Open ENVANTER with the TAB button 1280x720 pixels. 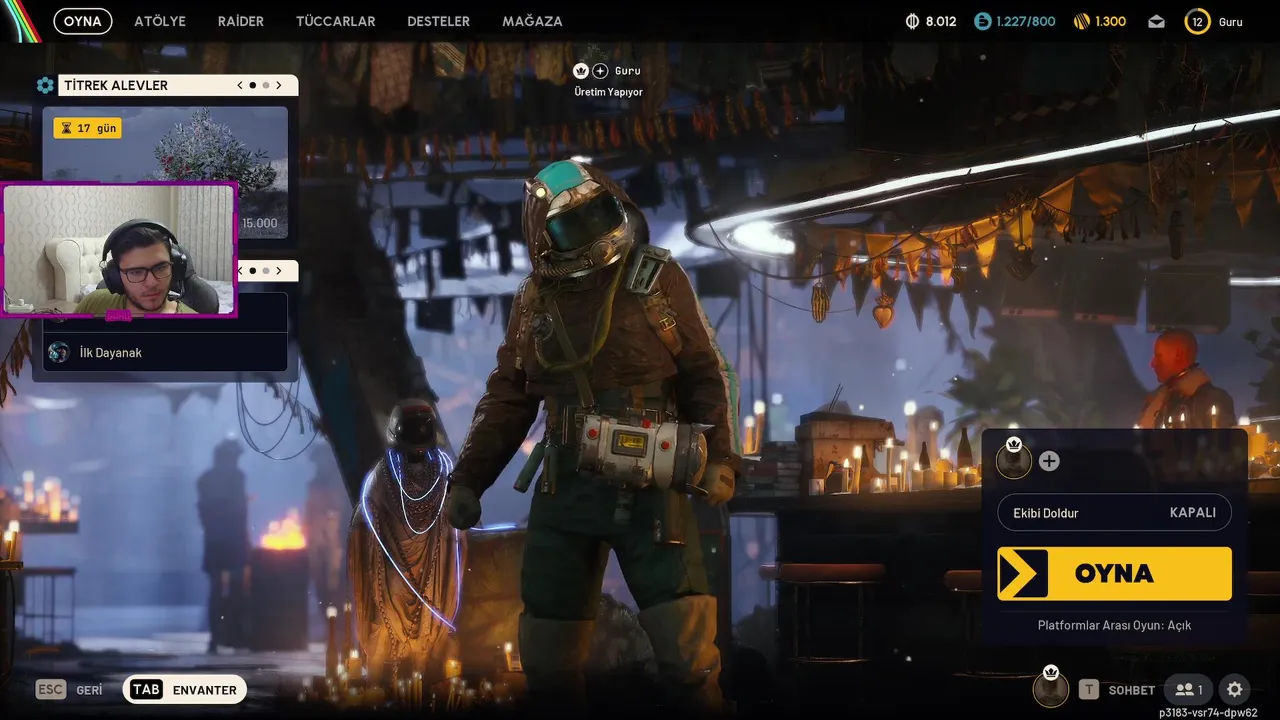[x=185, y=689]
